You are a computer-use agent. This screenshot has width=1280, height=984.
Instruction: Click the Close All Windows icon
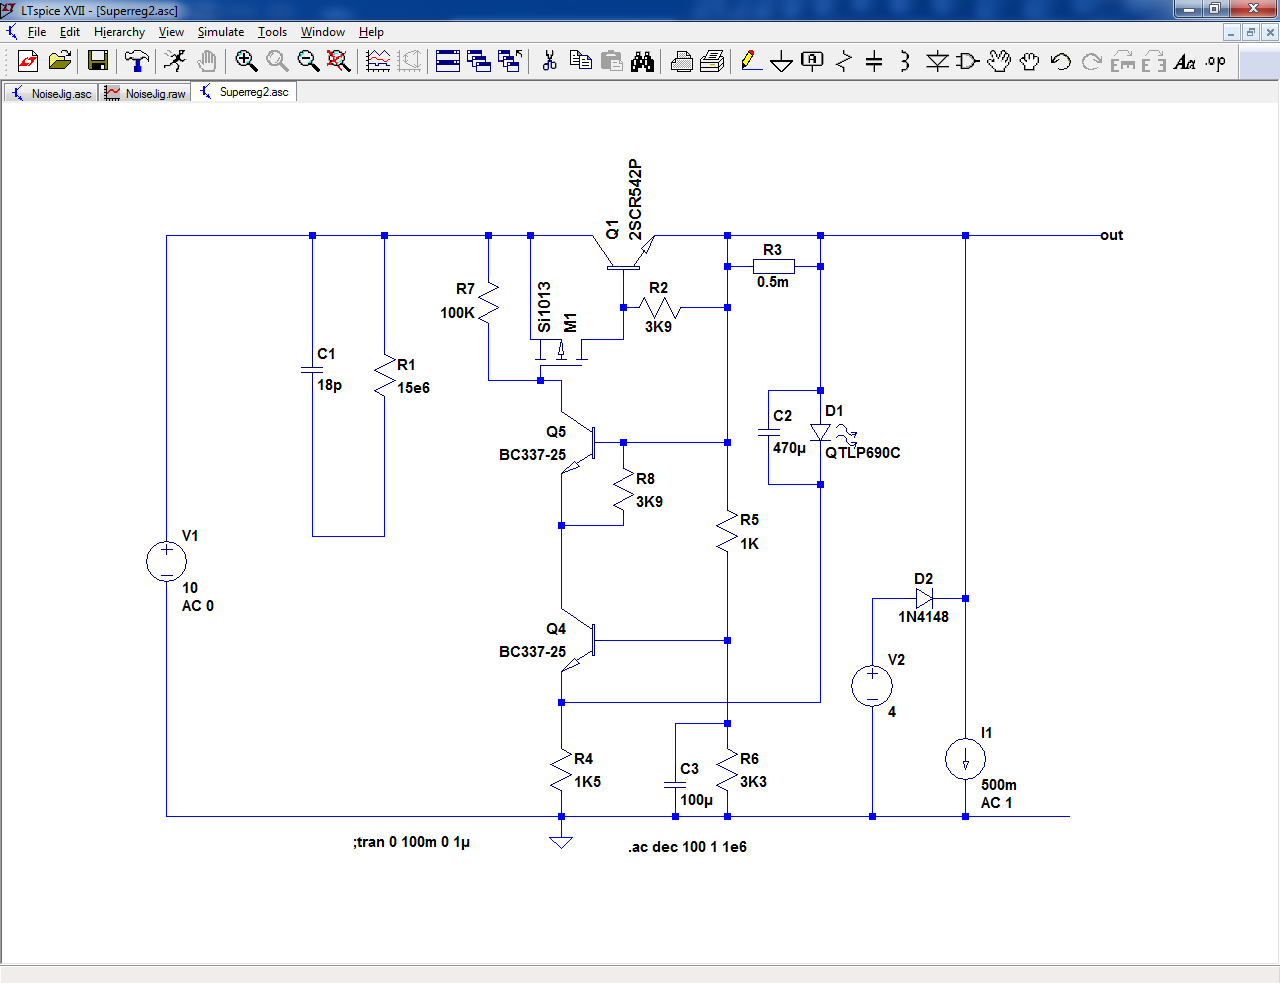[510, 62]
